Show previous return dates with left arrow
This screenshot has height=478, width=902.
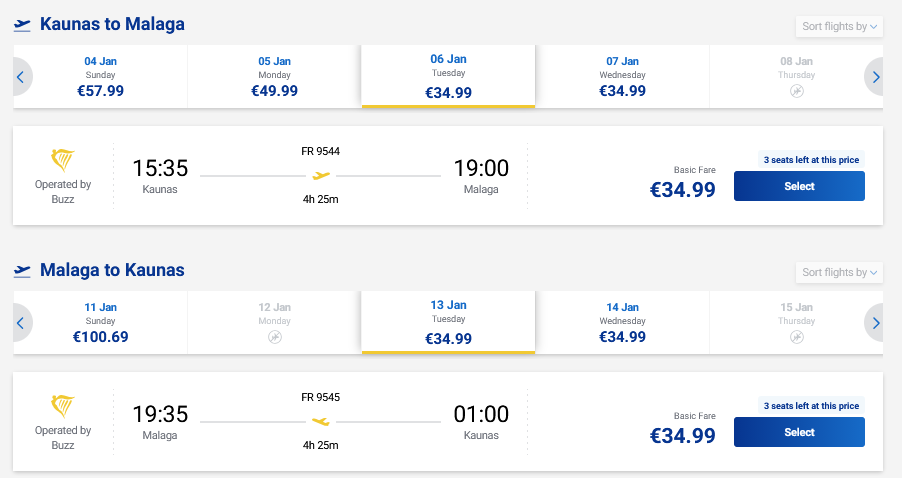pos(21,323)
